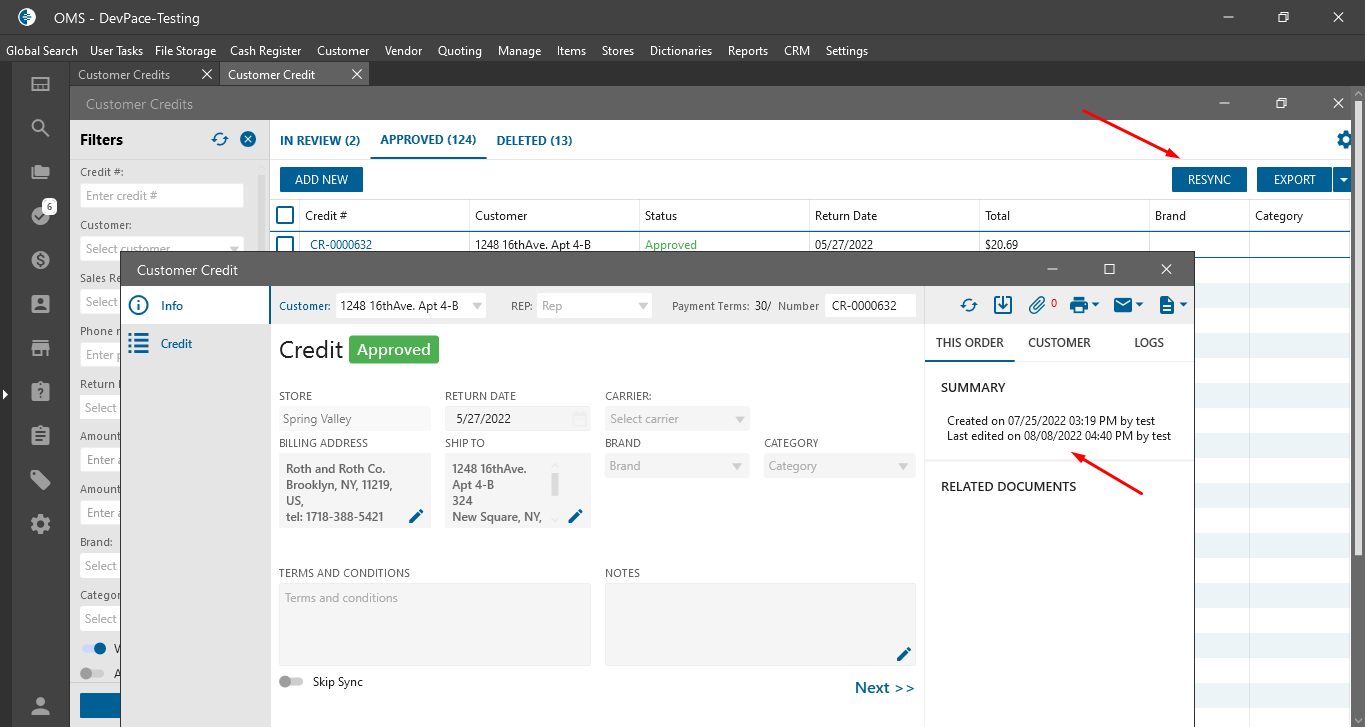Refresh the Customer Credit dialog
The height and width of the screenshot is (727, 1365).
968,305
